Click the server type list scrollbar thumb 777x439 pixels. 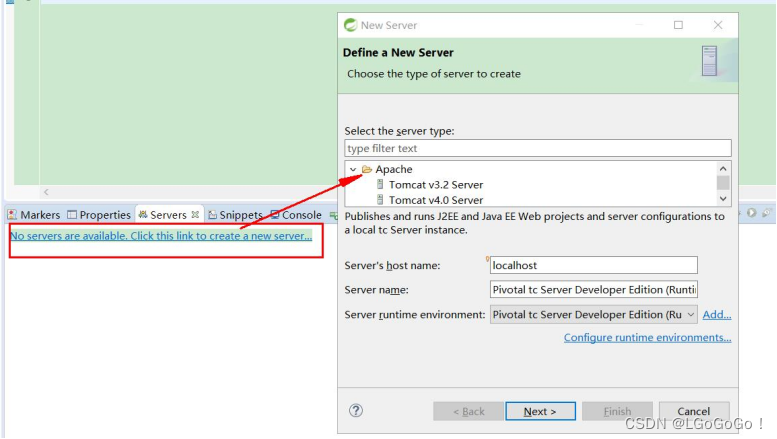tap(723, 182)
